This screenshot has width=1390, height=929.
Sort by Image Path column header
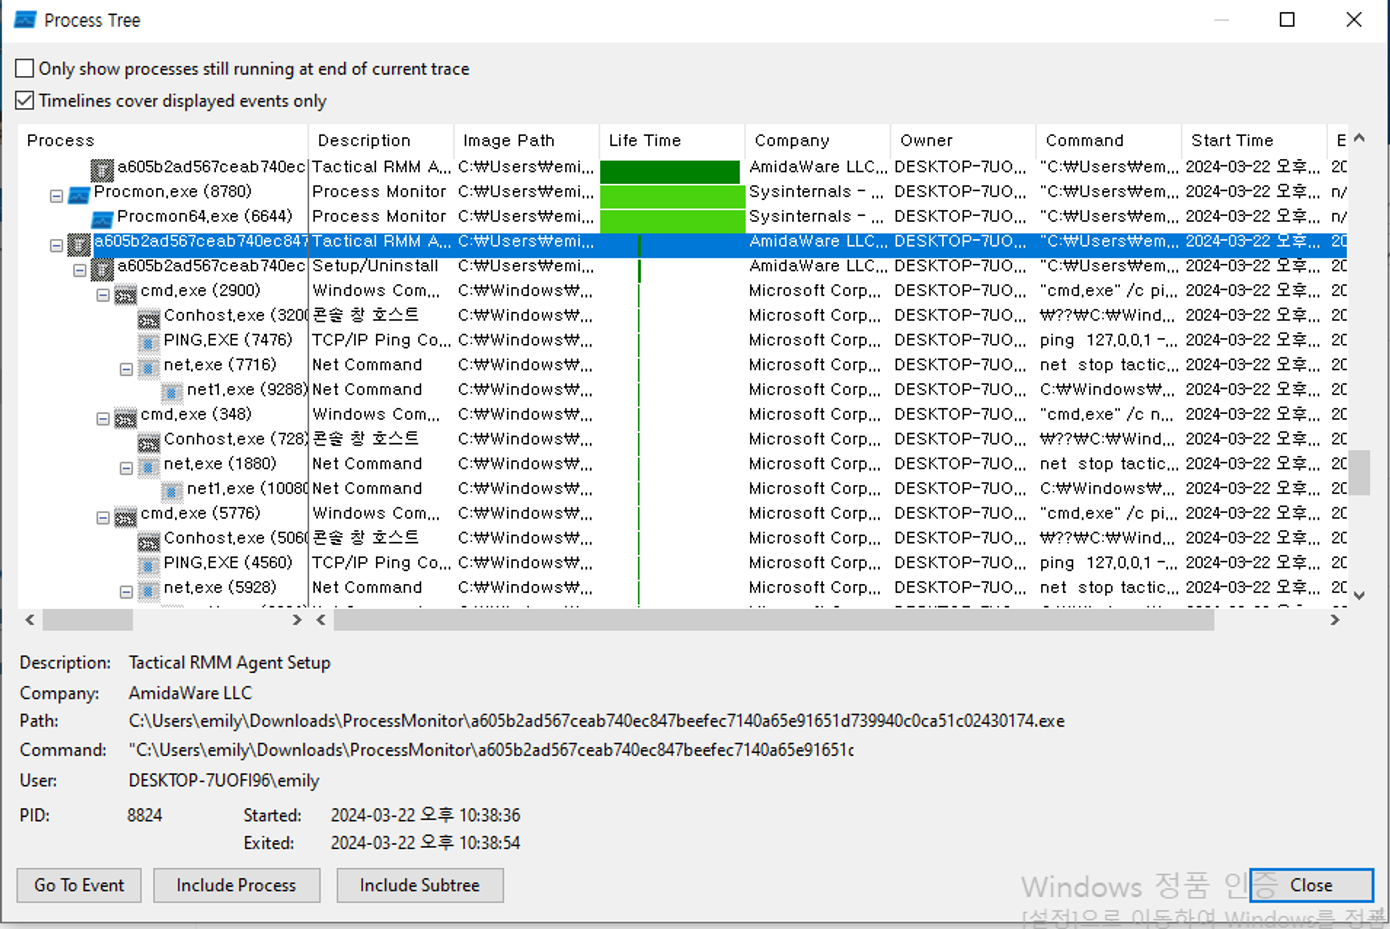coord(526,140)
